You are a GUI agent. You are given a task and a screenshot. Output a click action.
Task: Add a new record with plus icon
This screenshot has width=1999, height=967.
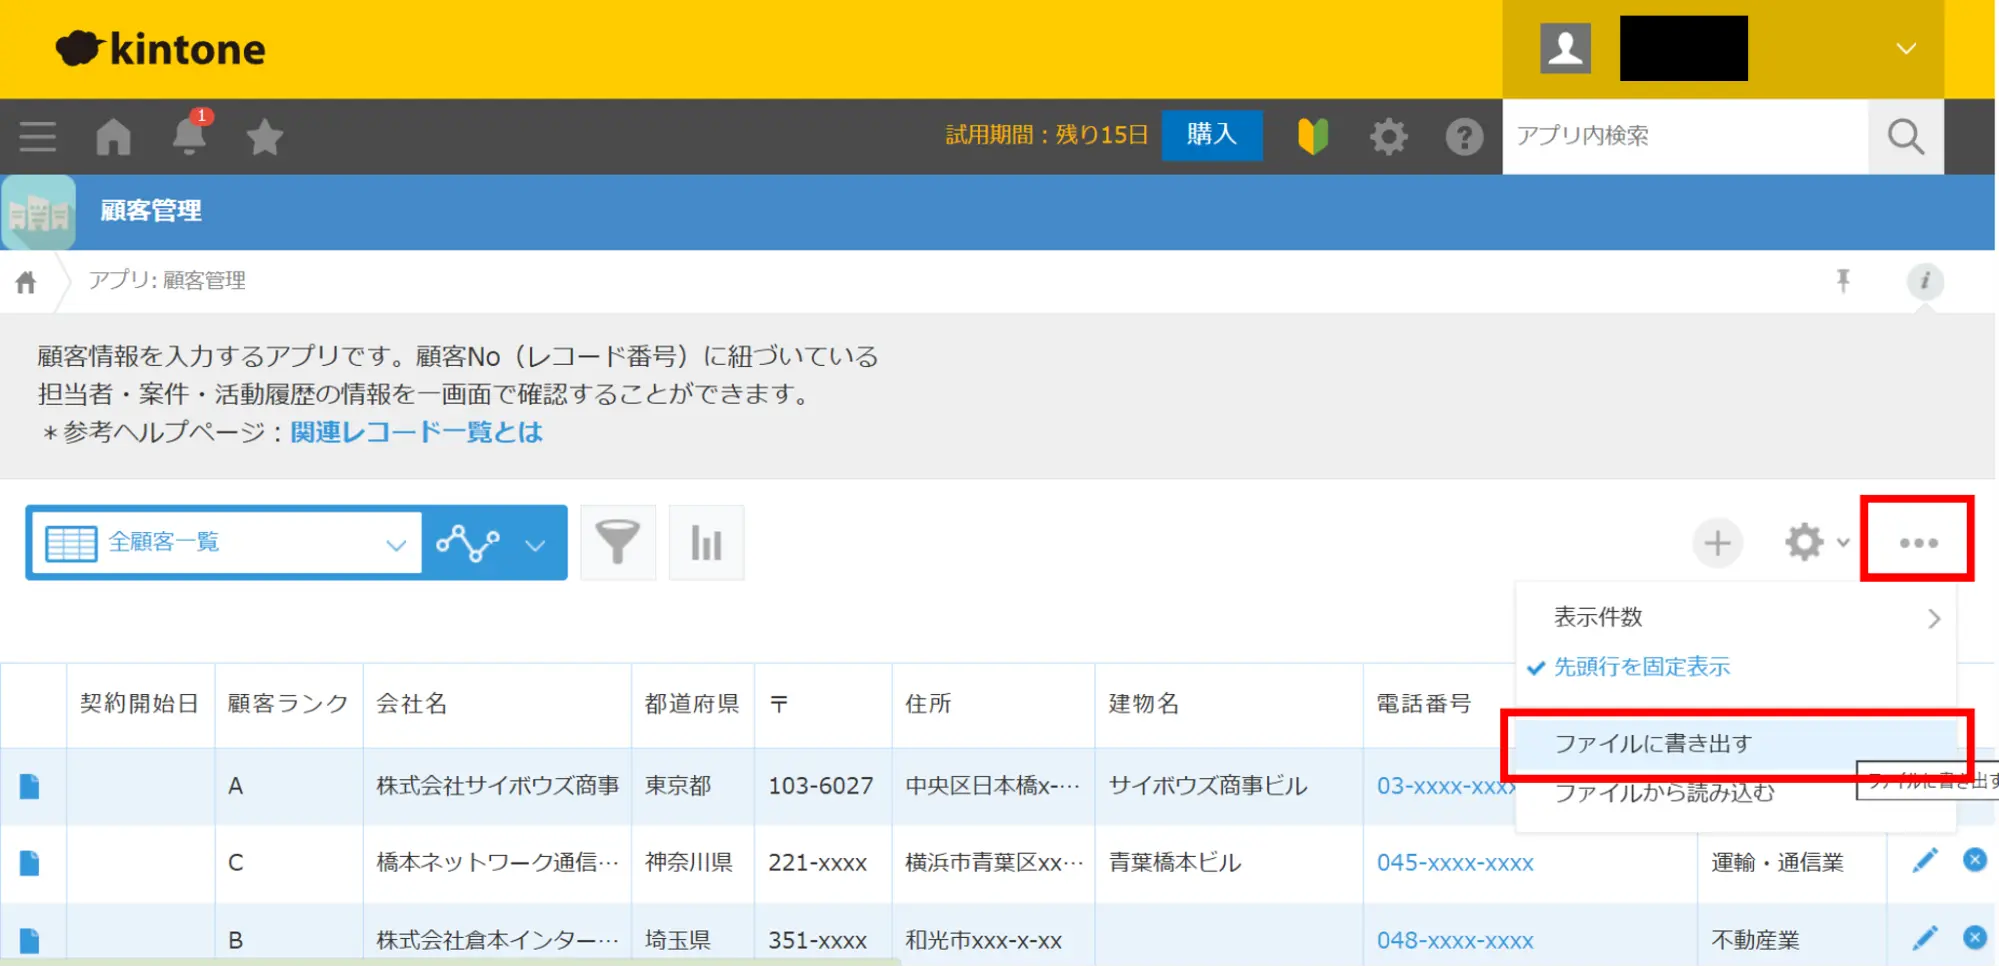pyautogui.click(x=1717, y=543)
